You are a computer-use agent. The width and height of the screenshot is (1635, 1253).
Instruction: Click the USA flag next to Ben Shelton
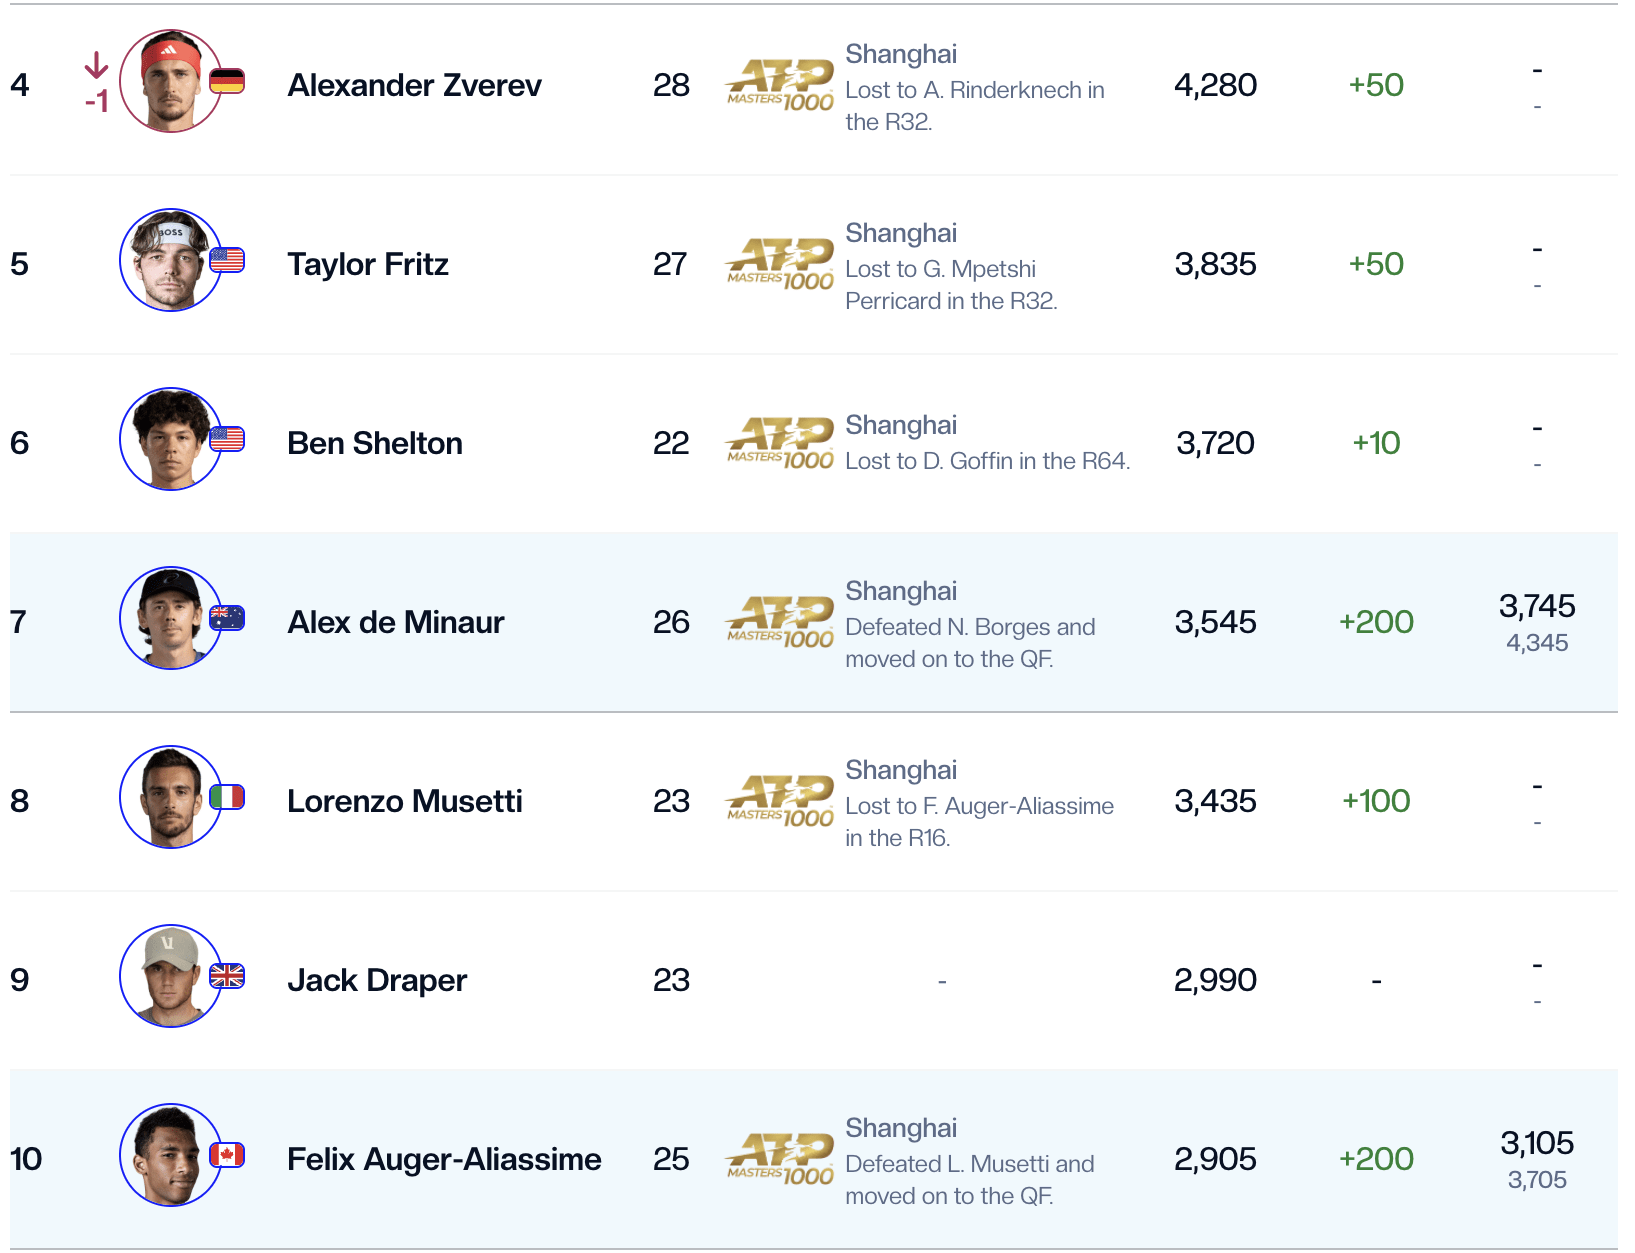227,439
